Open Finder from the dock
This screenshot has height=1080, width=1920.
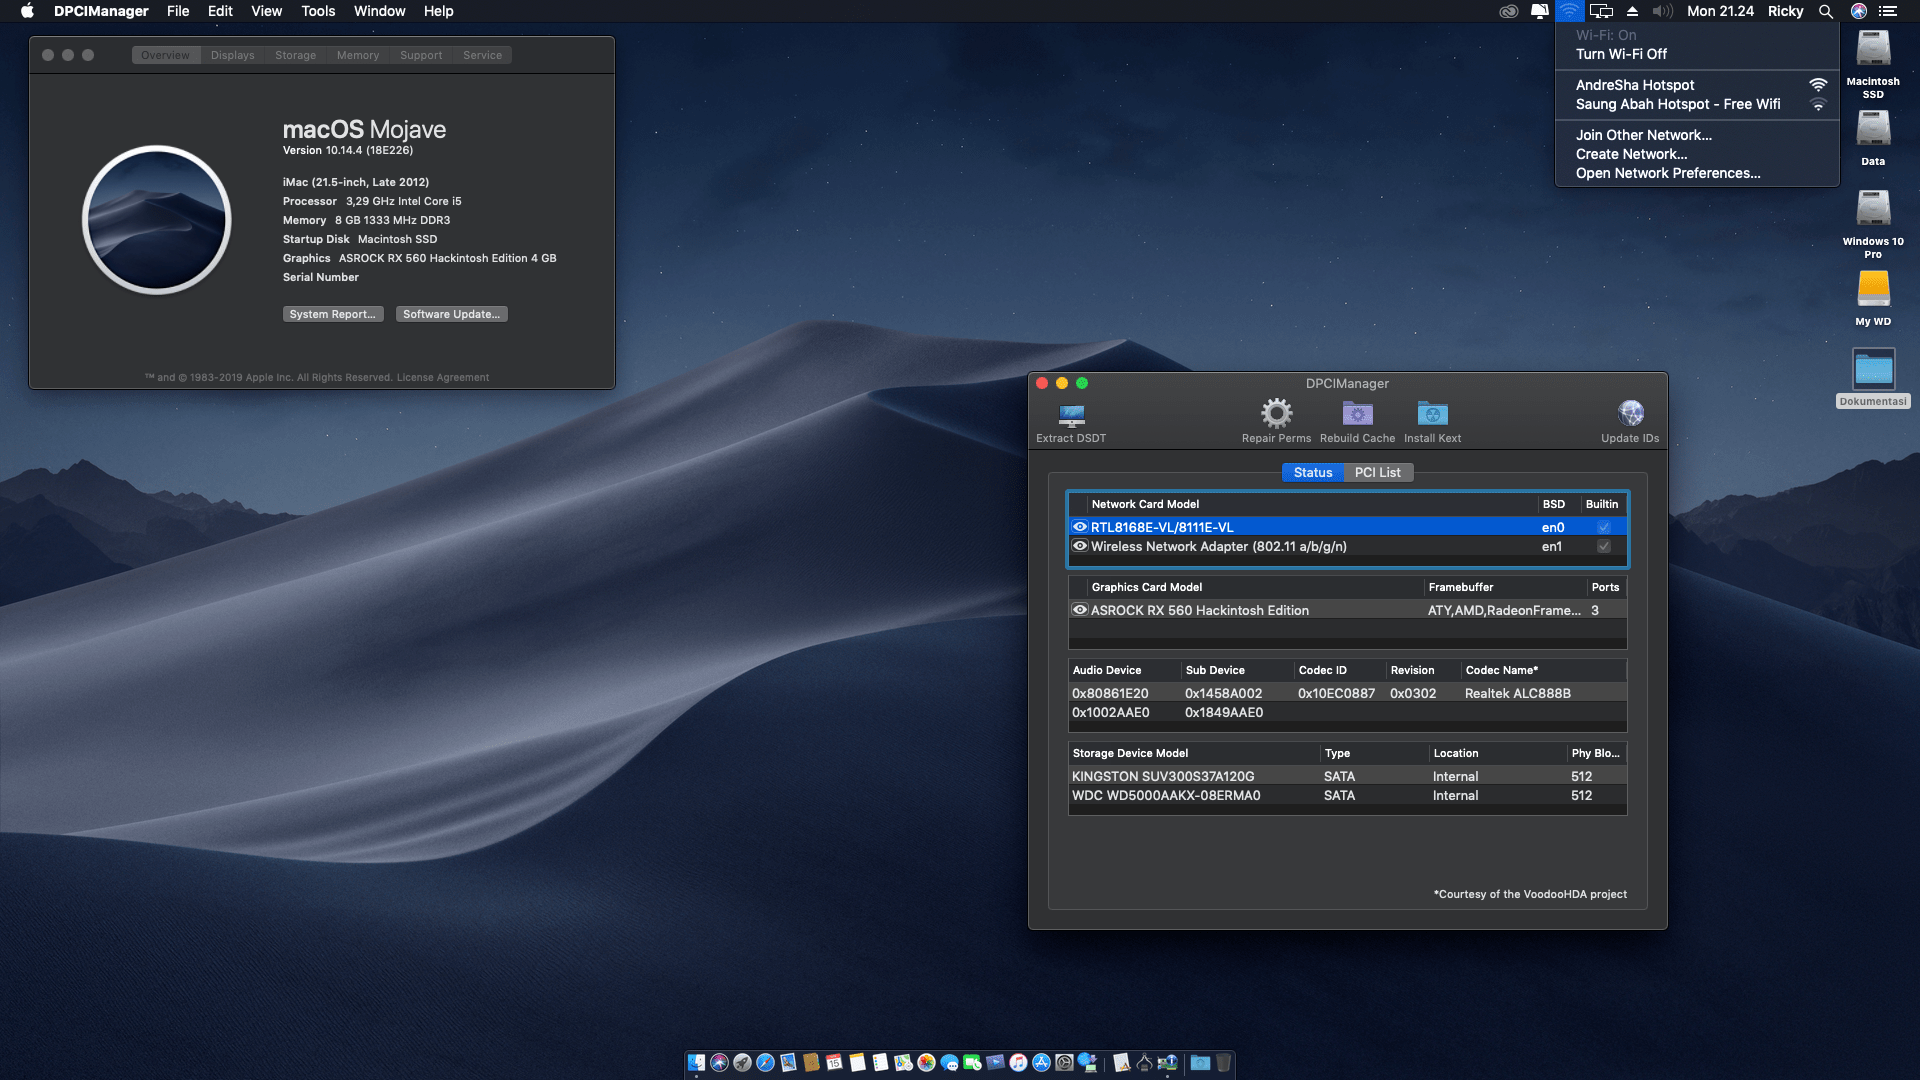[x=696, y=1062]
